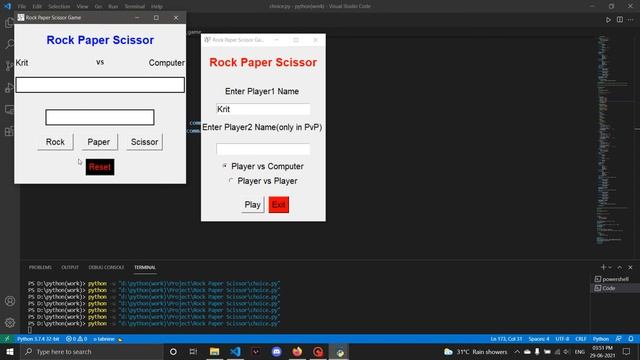Select the TERMINAL panel tab
This screenshot has height=360, width=640.
click(x=145, y=267)
